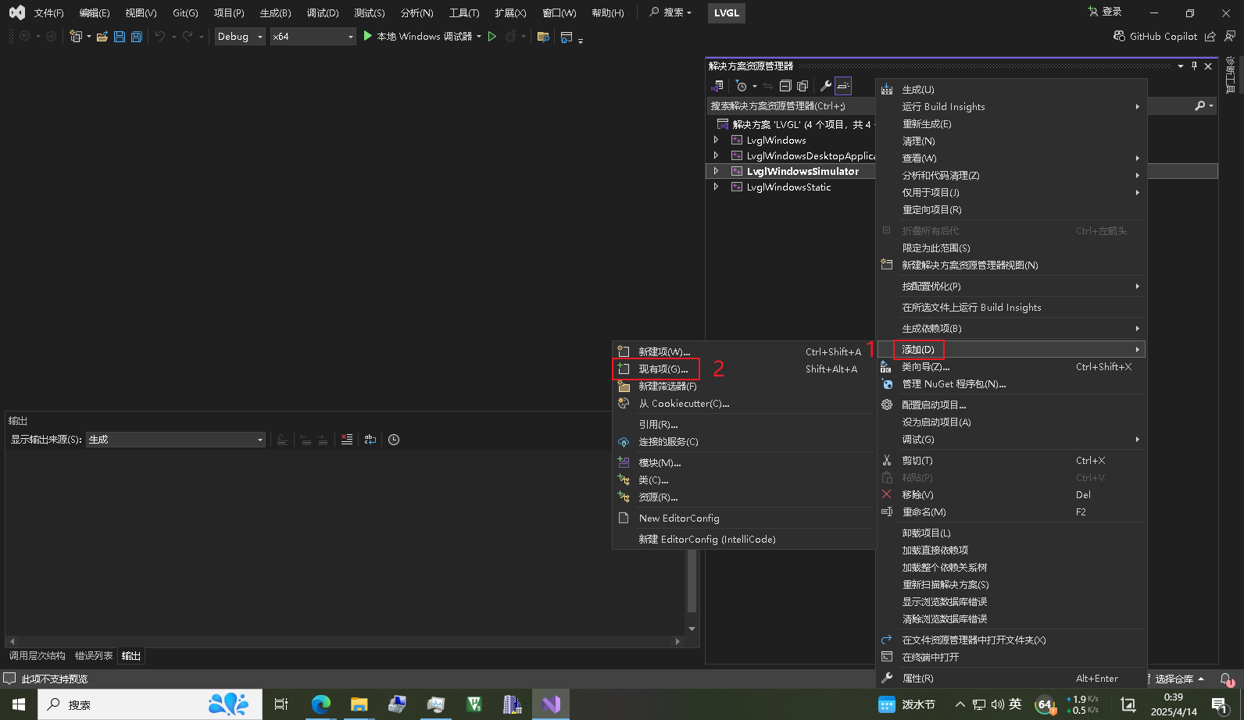Toggle Word Wrap icon in Output panel
The height and width of the screenshot is (720, 1244).
point(370,440)
